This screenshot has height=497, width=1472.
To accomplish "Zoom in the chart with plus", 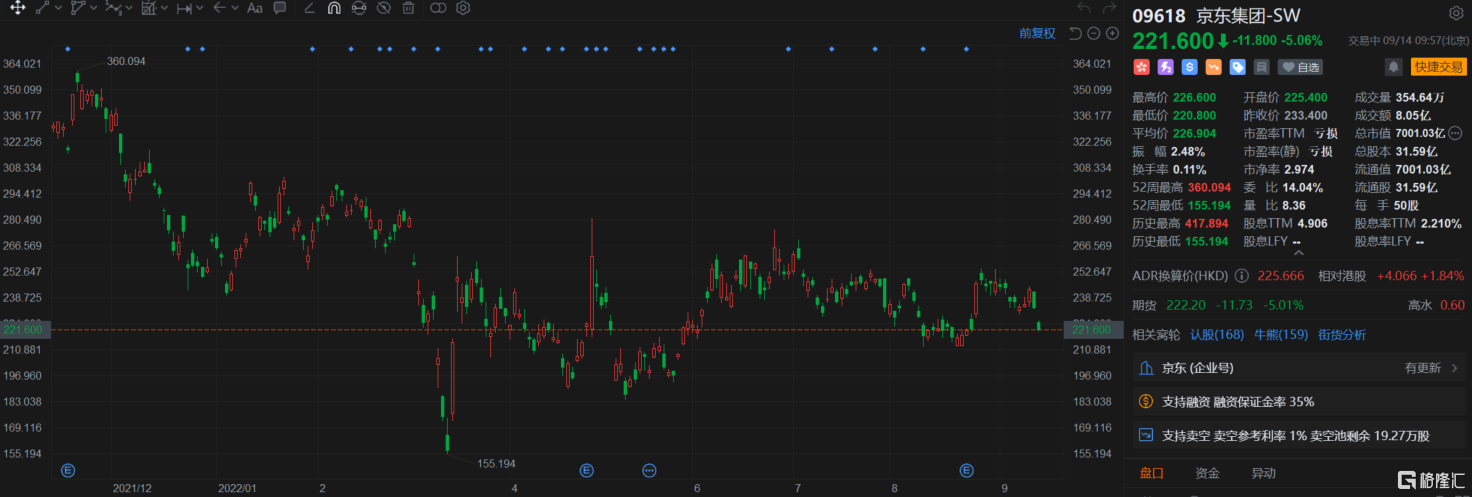I will (x=1111, y=33).
